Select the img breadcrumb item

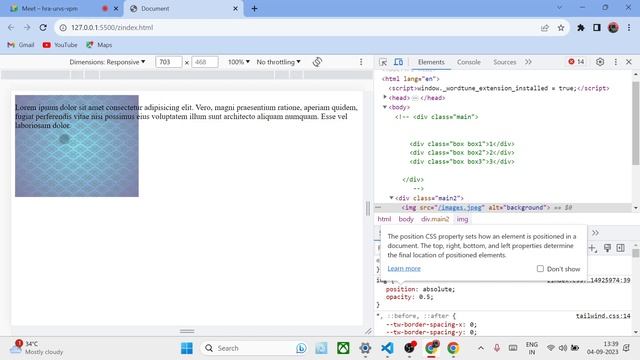click(462, 219)
